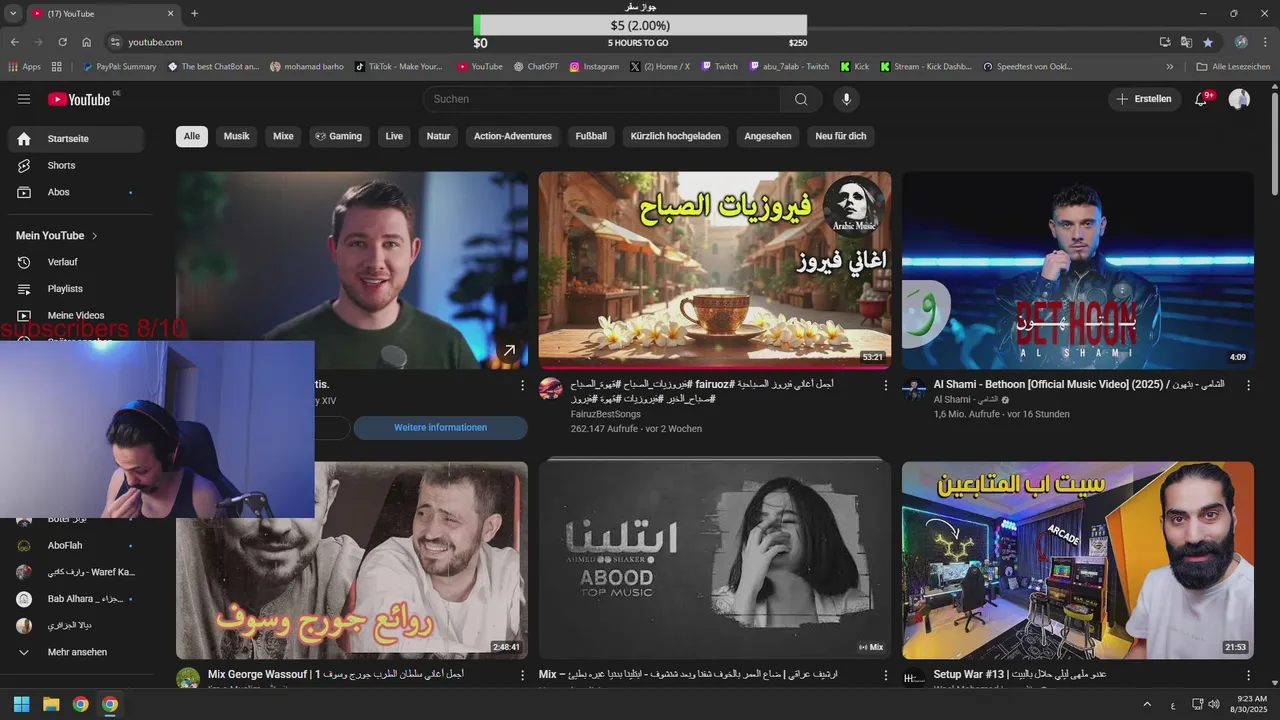Open new browser tab
Image resolution: width=1280 pixels, height=720 pixels.
194,13
